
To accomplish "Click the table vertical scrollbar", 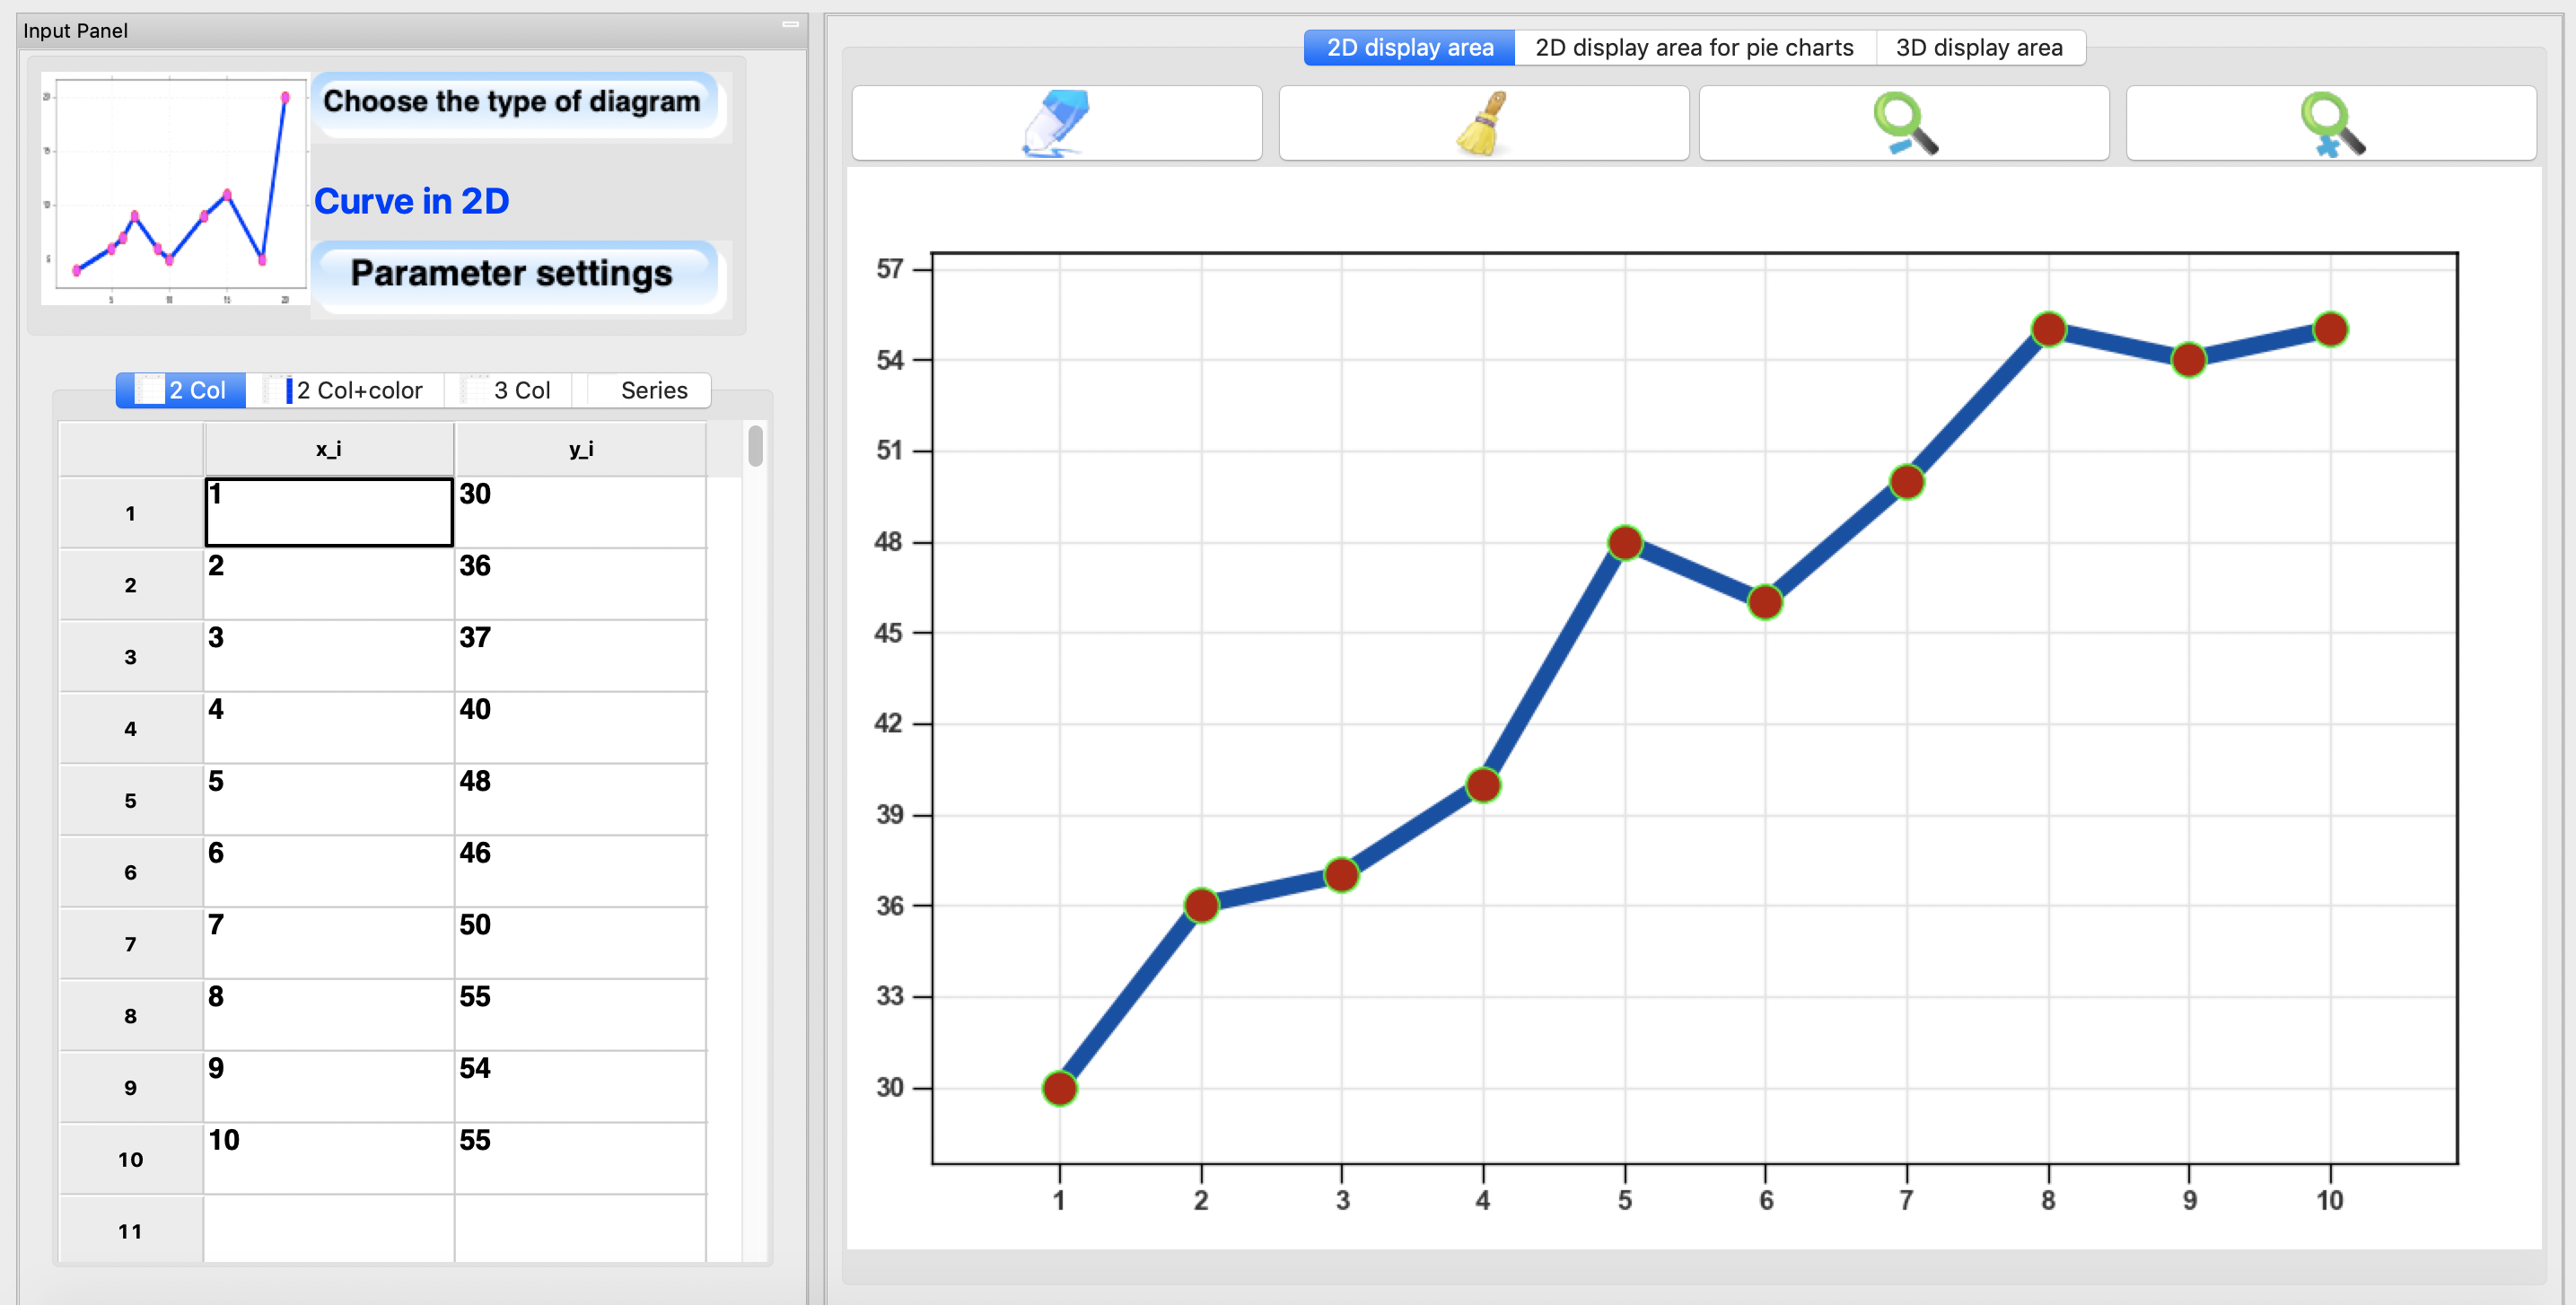I will tap(755, 445).
